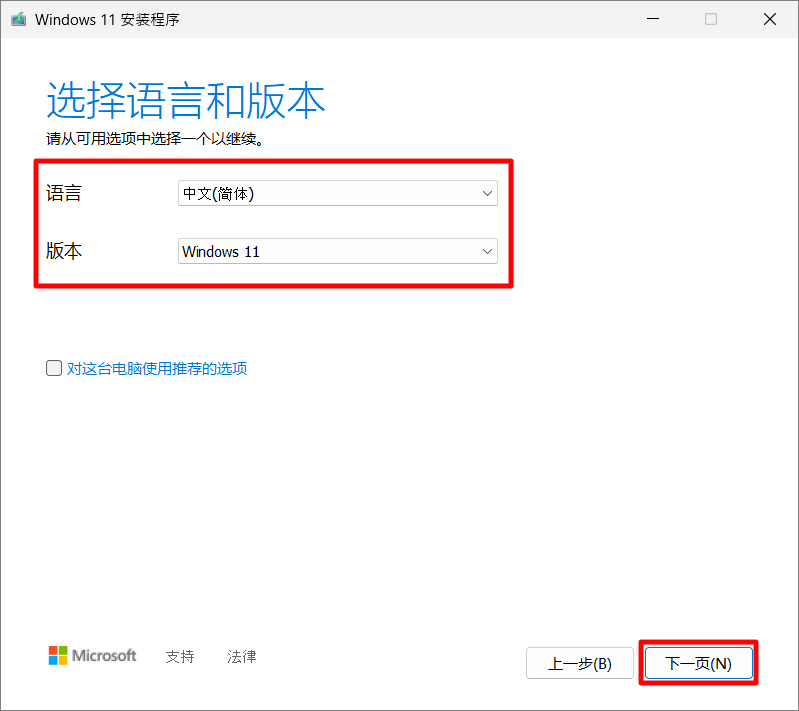This screenshot has width=799, height=711.
Task: Proceed with the 下一页(N) button
Action: coord(698,663)
